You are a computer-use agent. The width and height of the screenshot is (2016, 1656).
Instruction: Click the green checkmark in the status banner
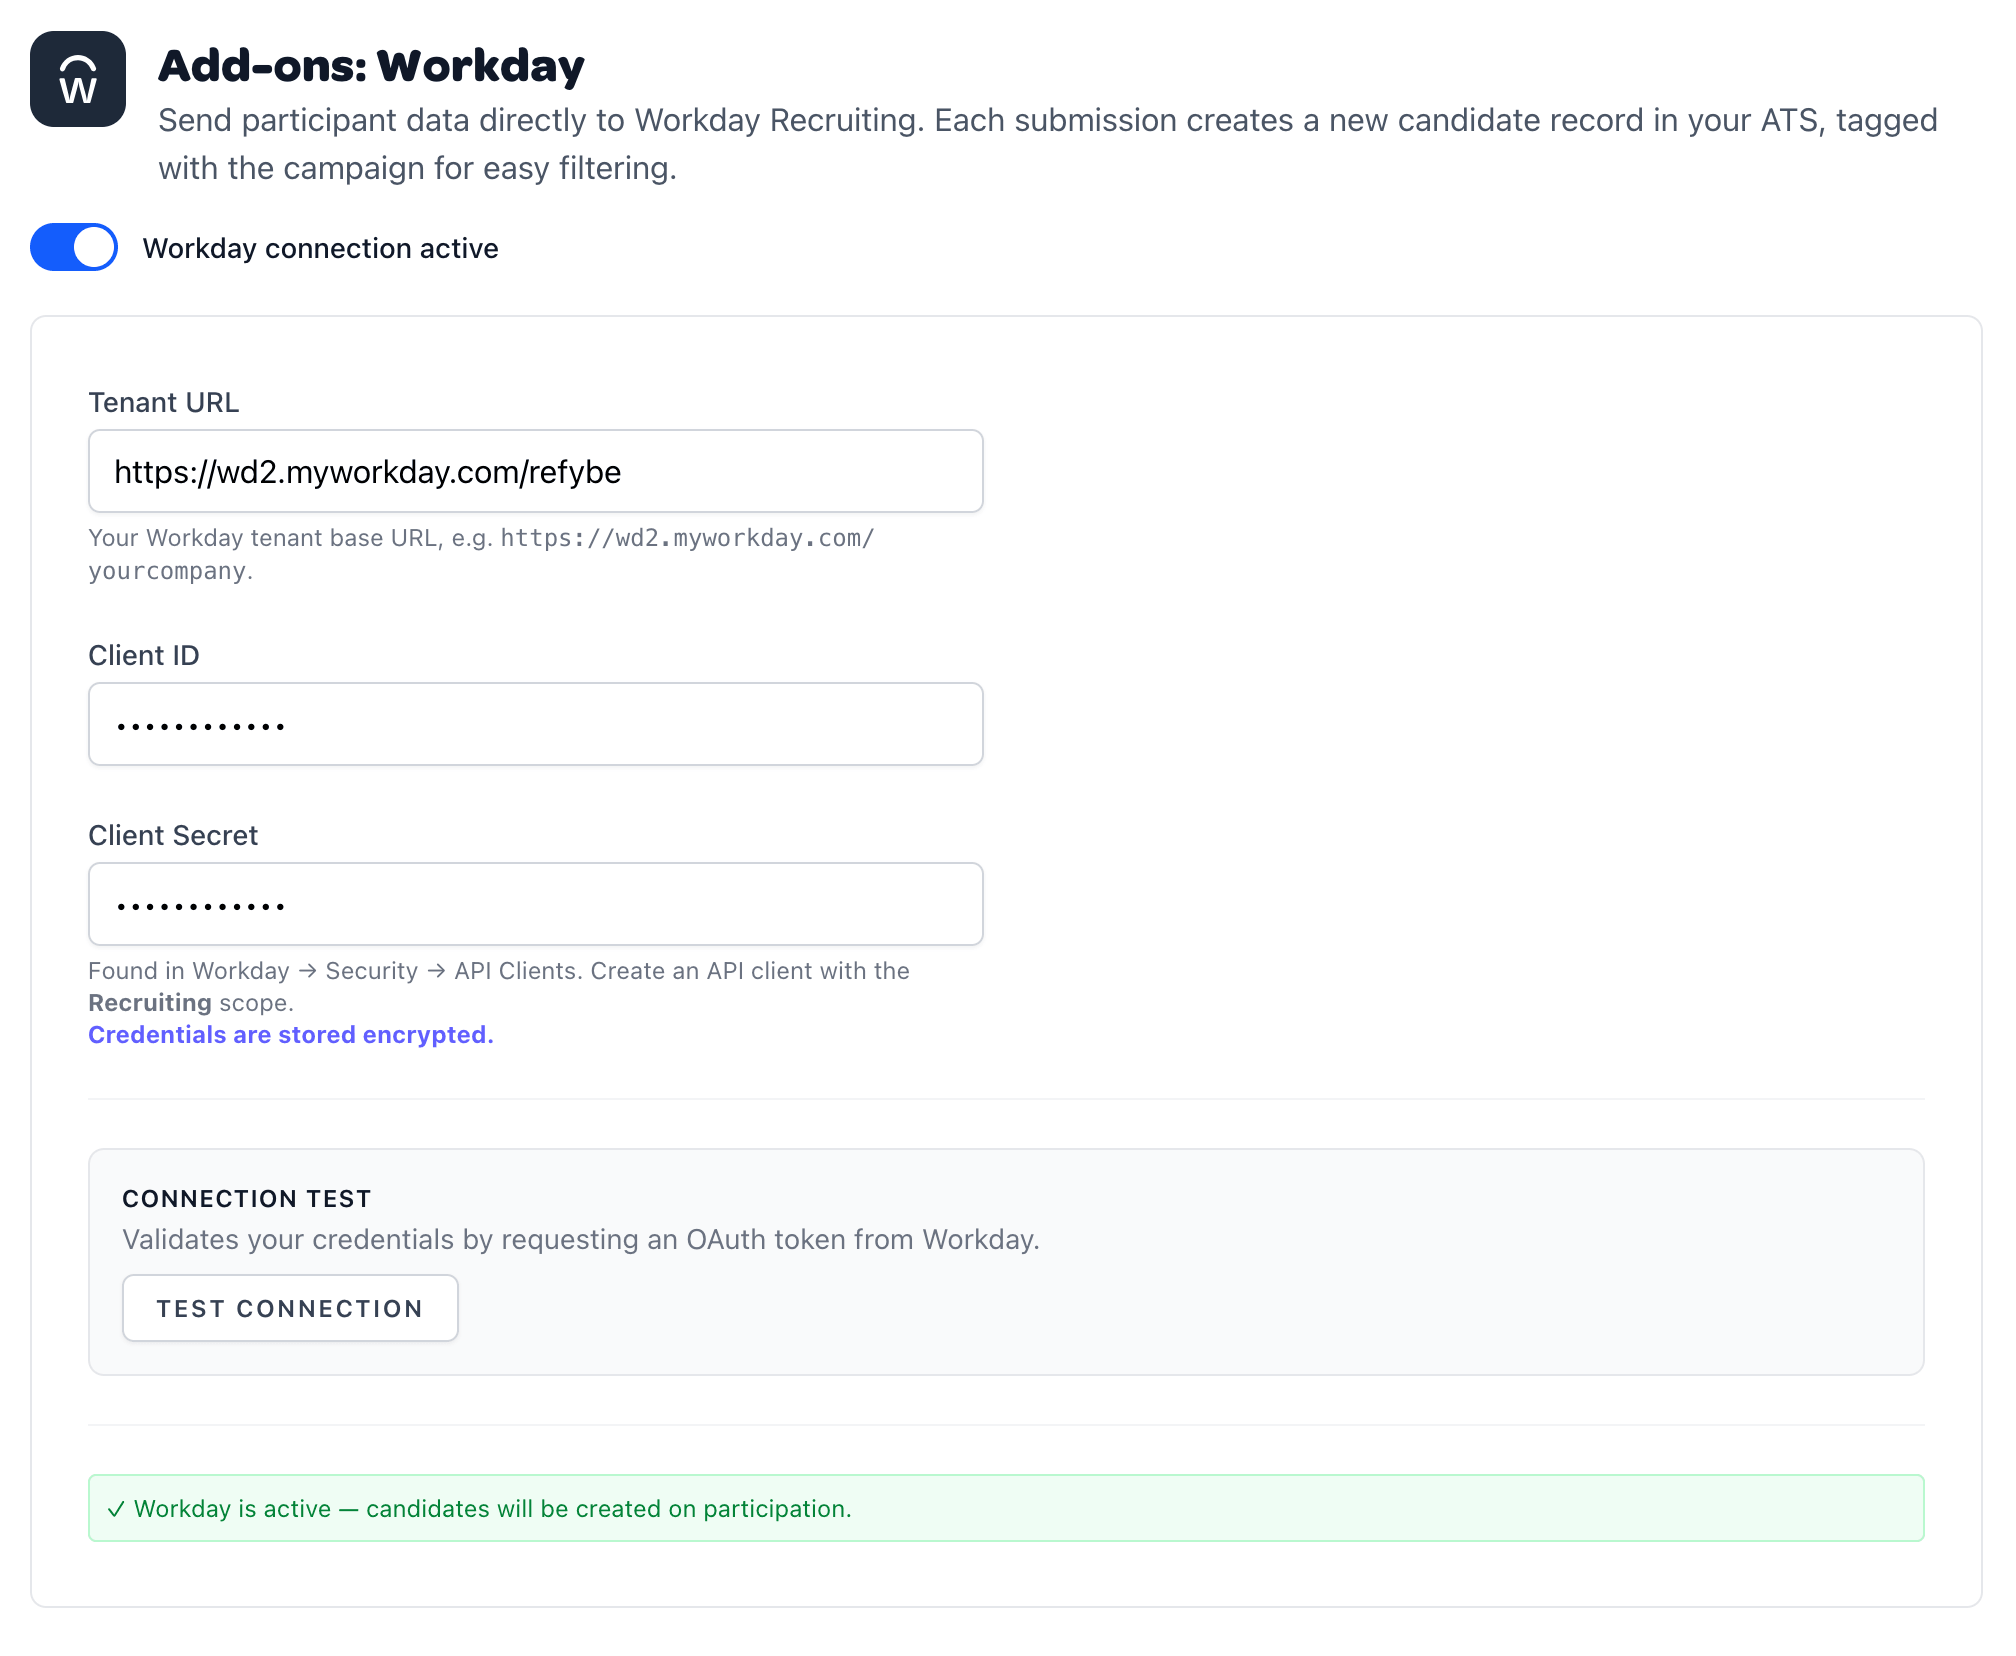click(x=116, y=1509)
